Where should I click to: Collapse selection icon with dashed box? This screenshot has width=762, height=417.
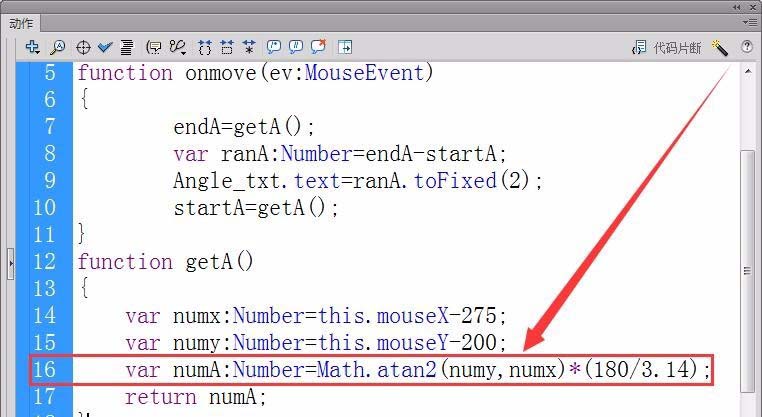coord(226,47)
